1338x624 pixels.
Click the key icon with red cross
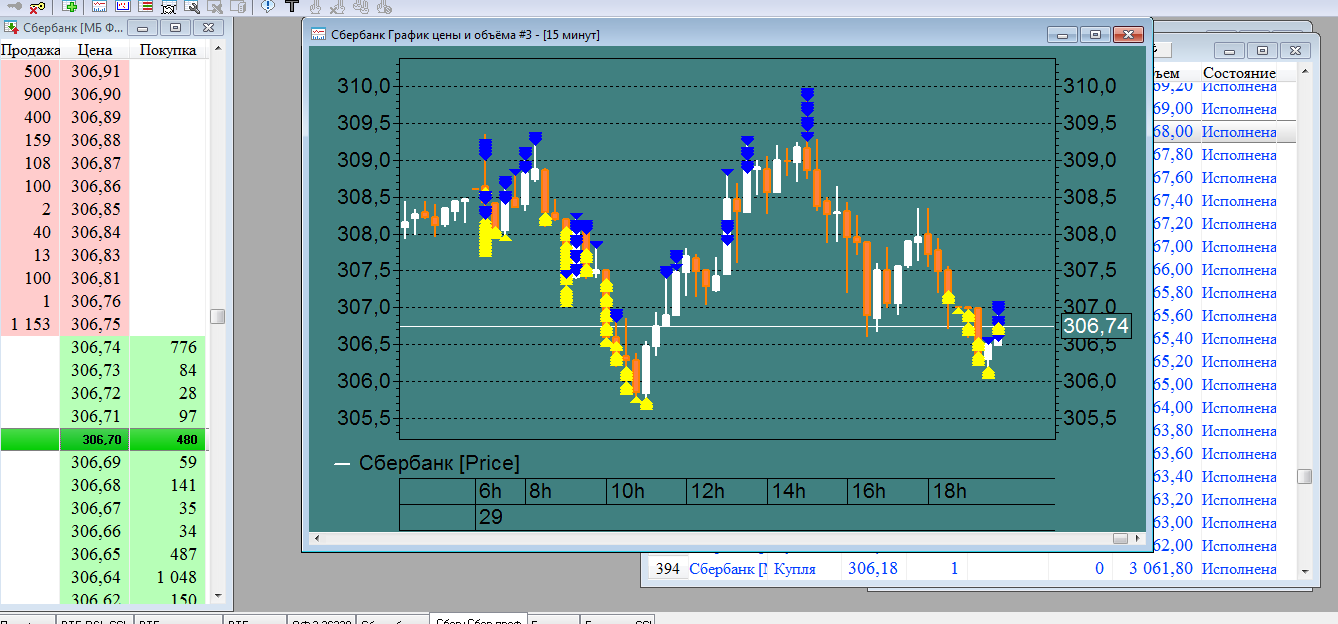tap(38, 6)
